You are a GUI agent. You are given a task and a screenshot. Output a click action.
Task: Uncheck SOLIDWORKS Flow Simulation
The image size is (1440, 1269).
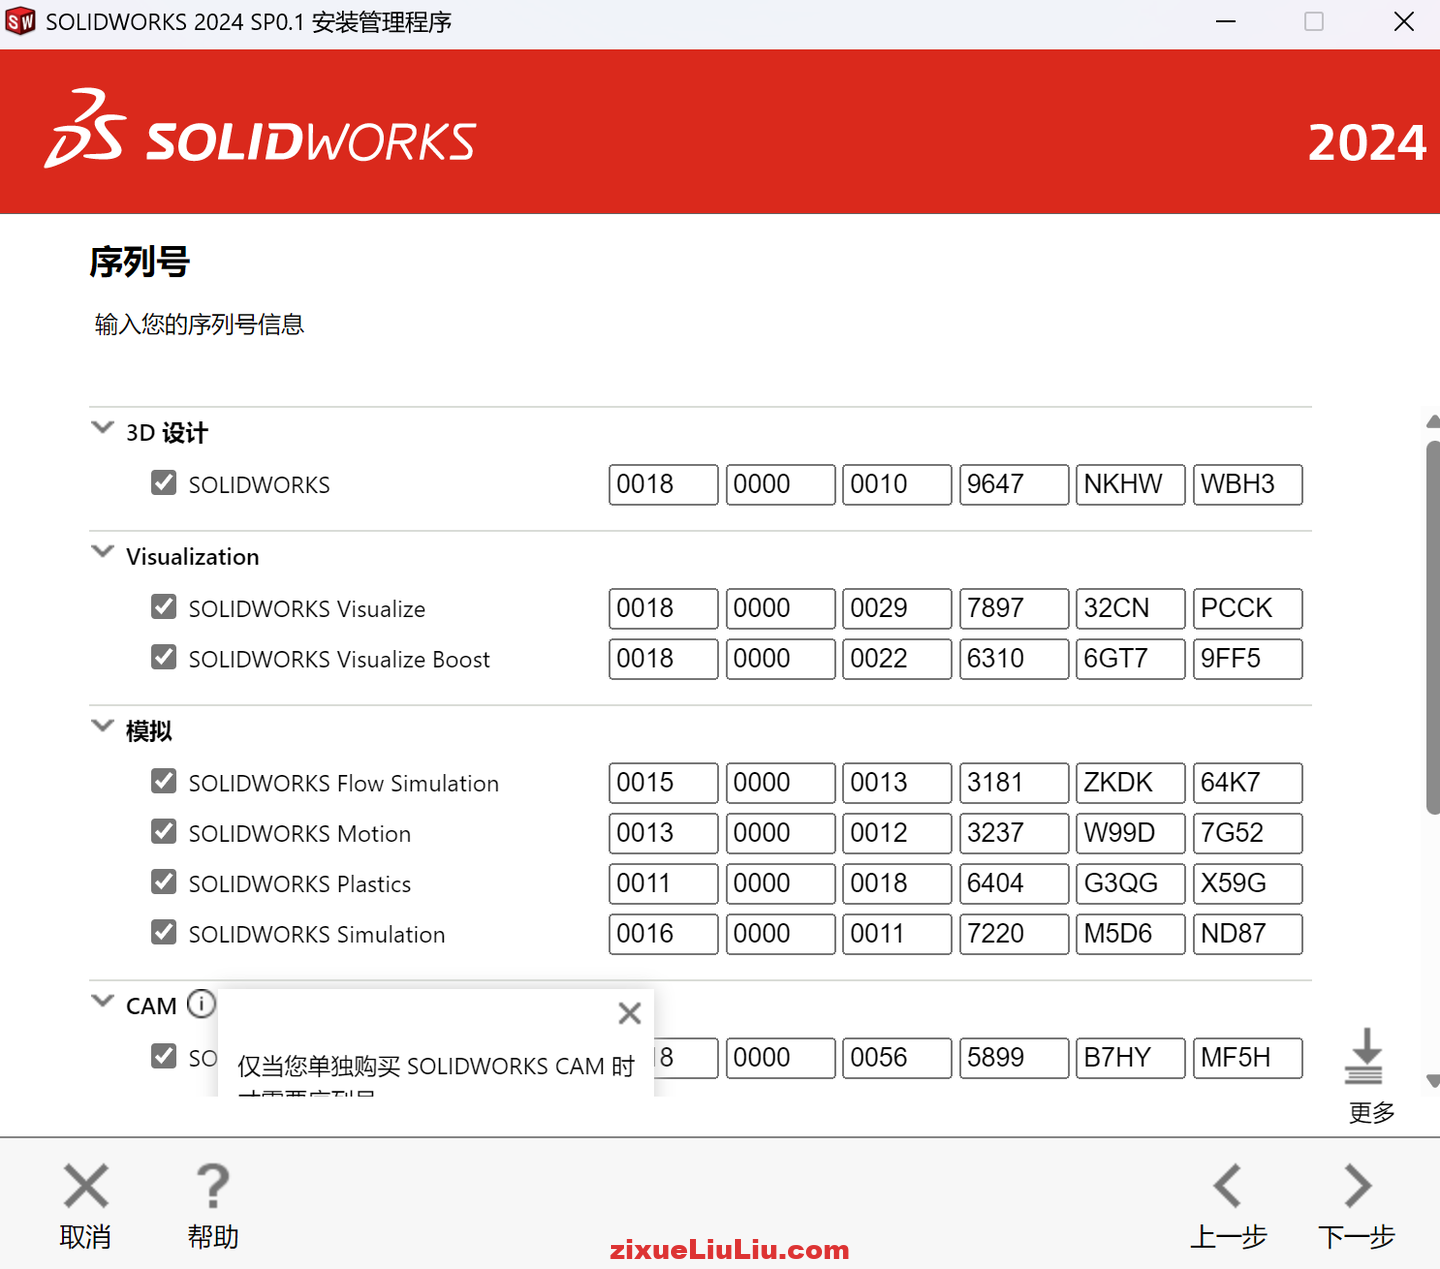click(x=163, y=781)
